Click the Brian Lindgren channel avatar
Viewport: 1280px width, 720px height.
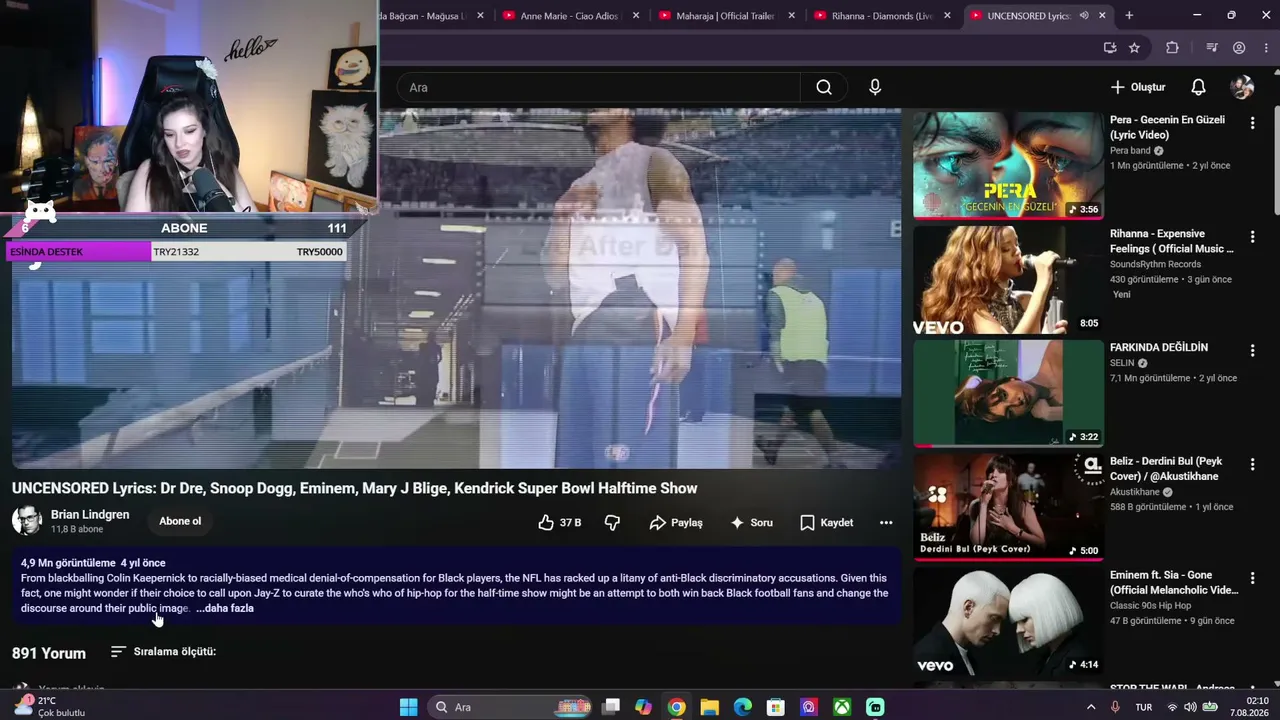click(x=27, y=521)
